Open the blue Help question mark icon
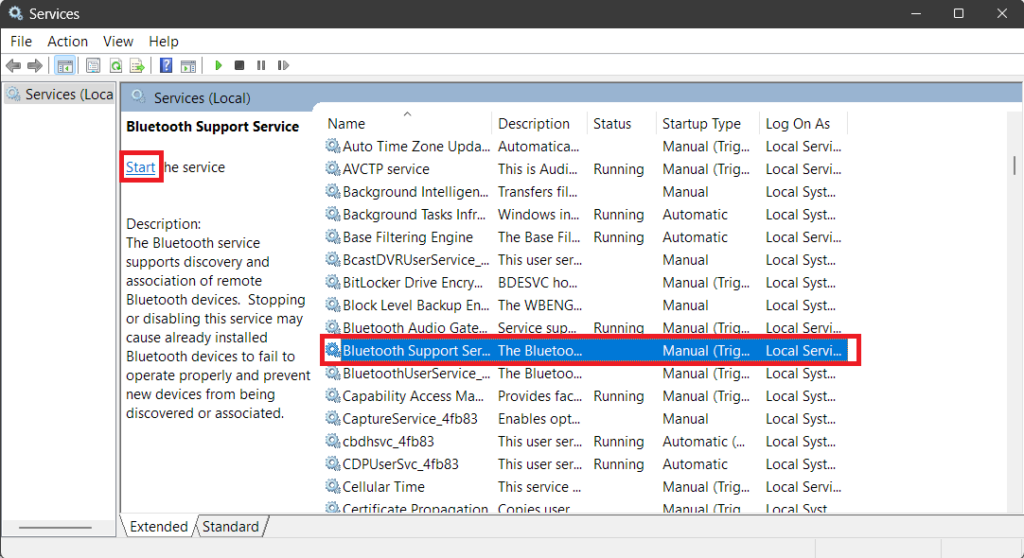Image resolution: width=1024 pixels, height=558 pixels. tap(166, 66)
